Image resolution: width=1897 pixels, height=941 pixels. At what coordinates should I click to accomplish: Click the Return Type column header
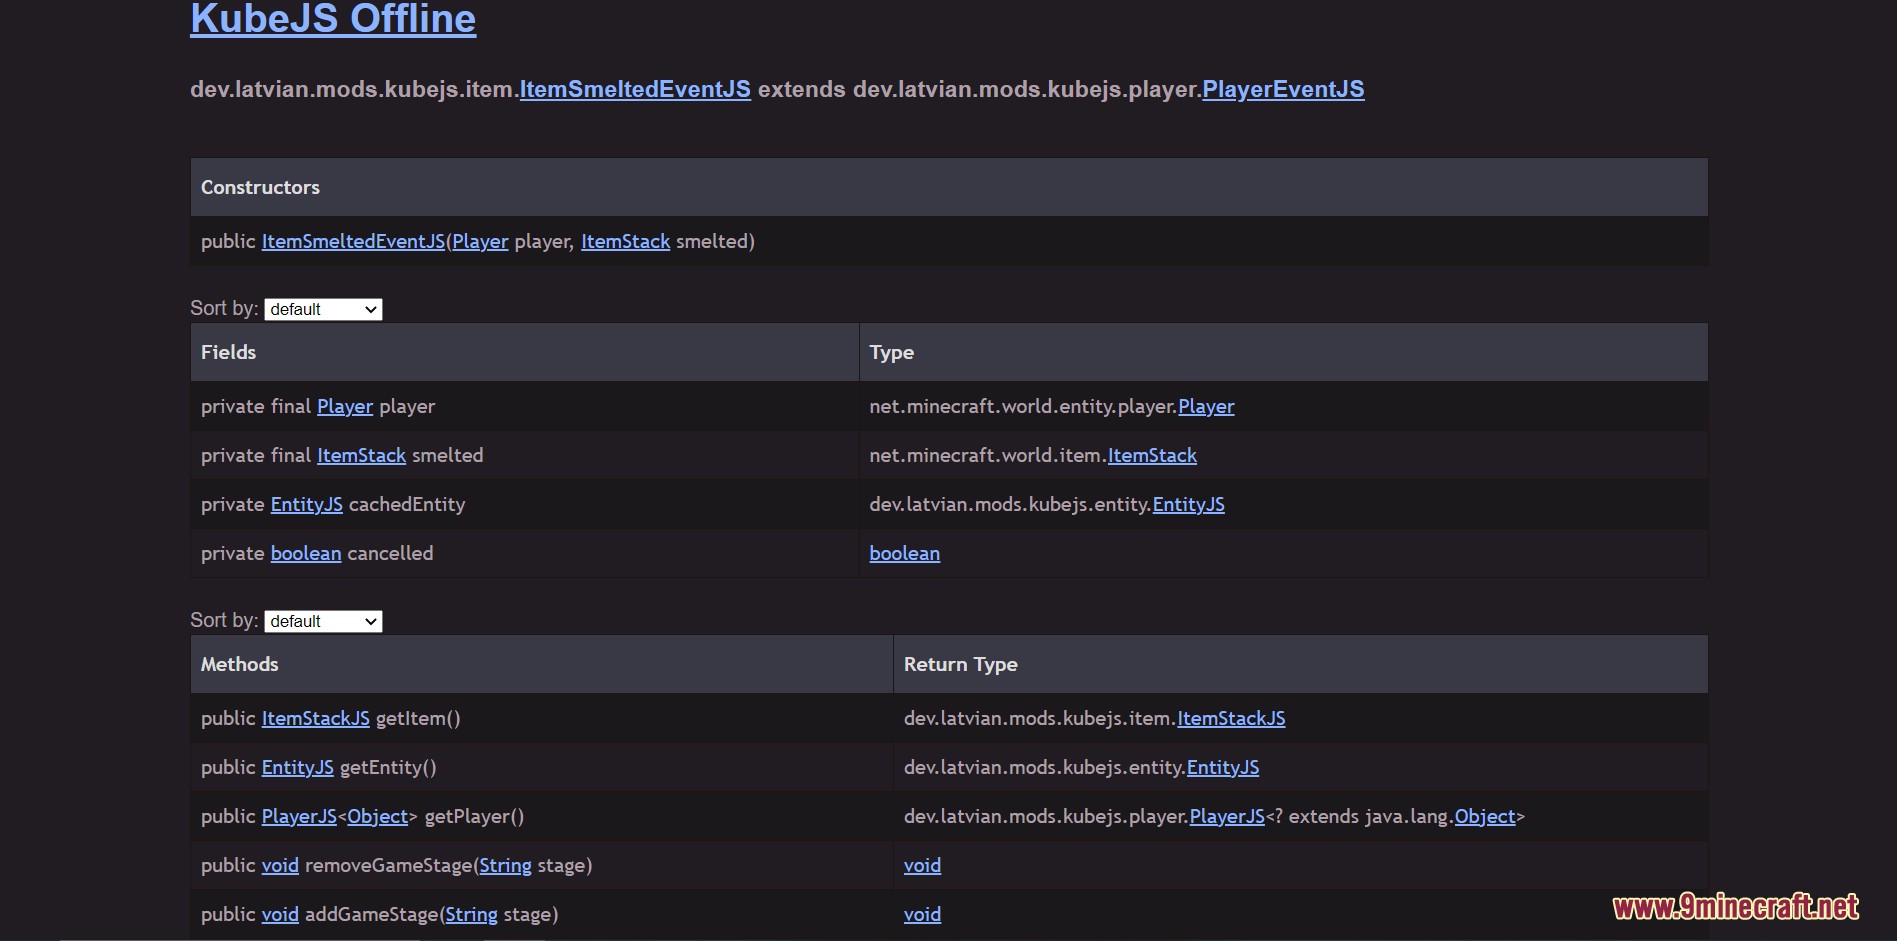point(1301,664)
